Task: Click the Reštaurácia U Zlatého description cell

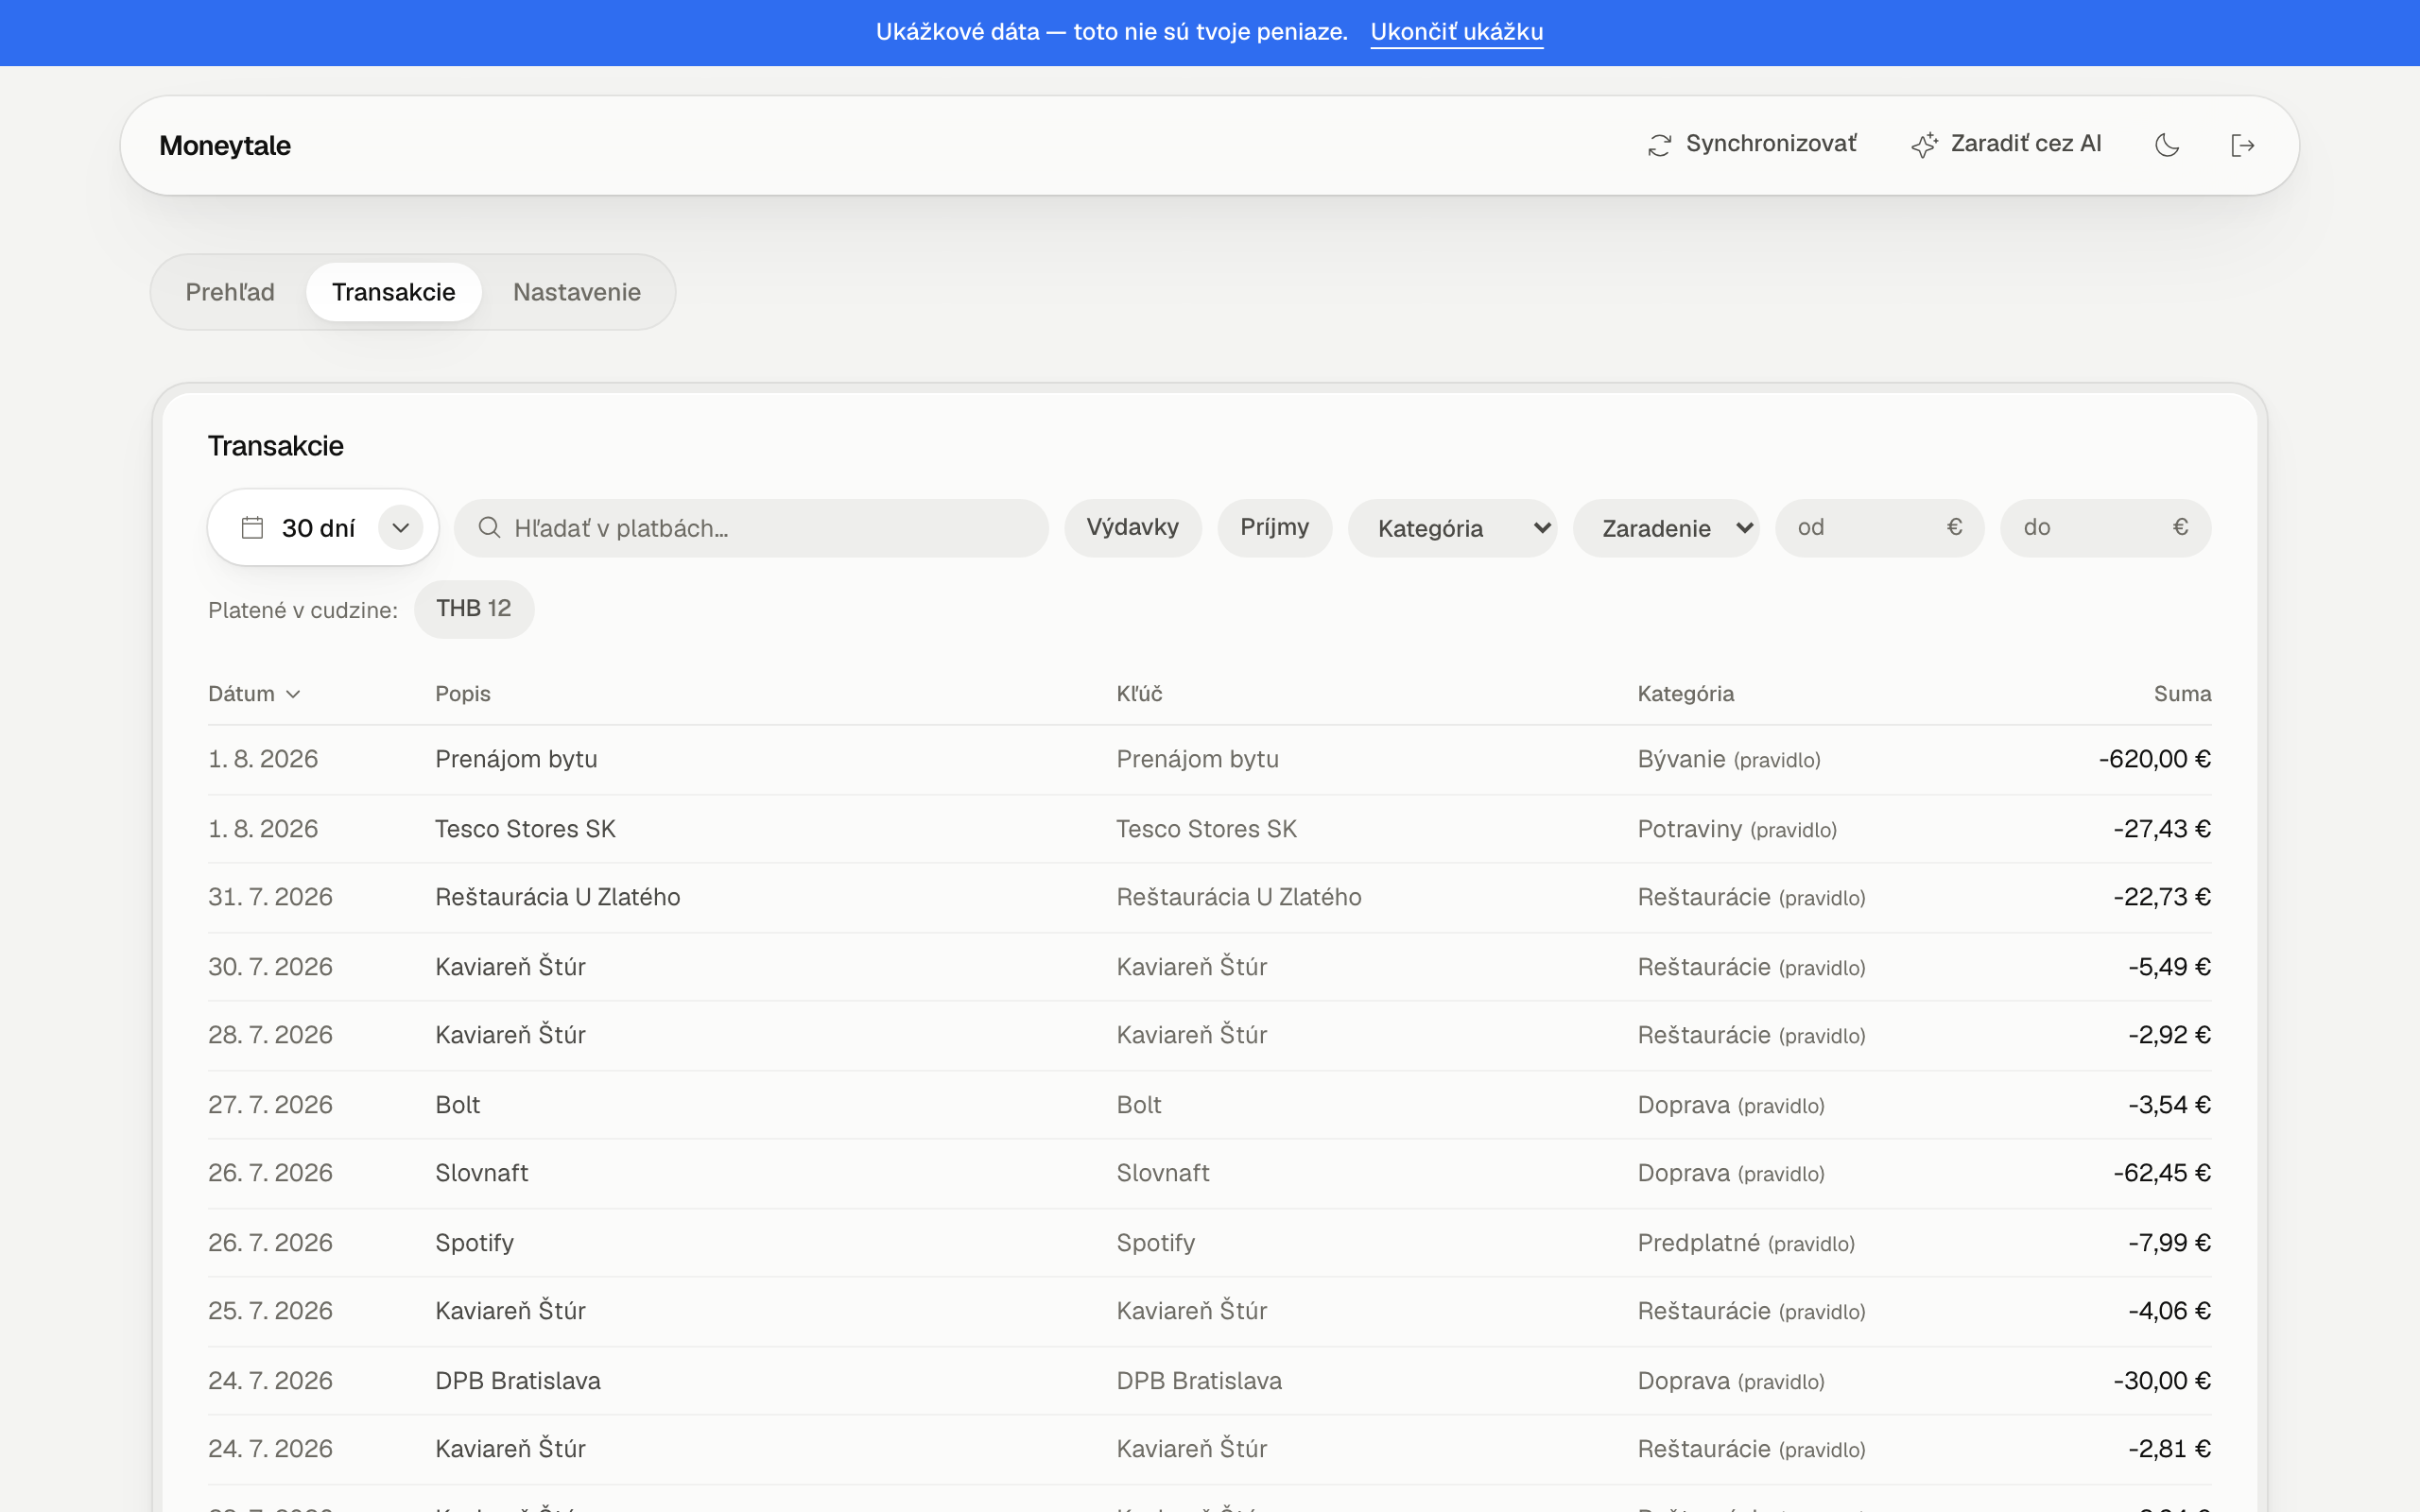Action: tap(558, 897)
